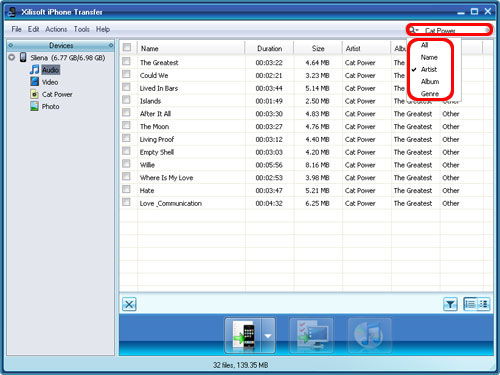The image size is (500, 375).
Task: Sort by the Size column header
Action: click(318, 48)
